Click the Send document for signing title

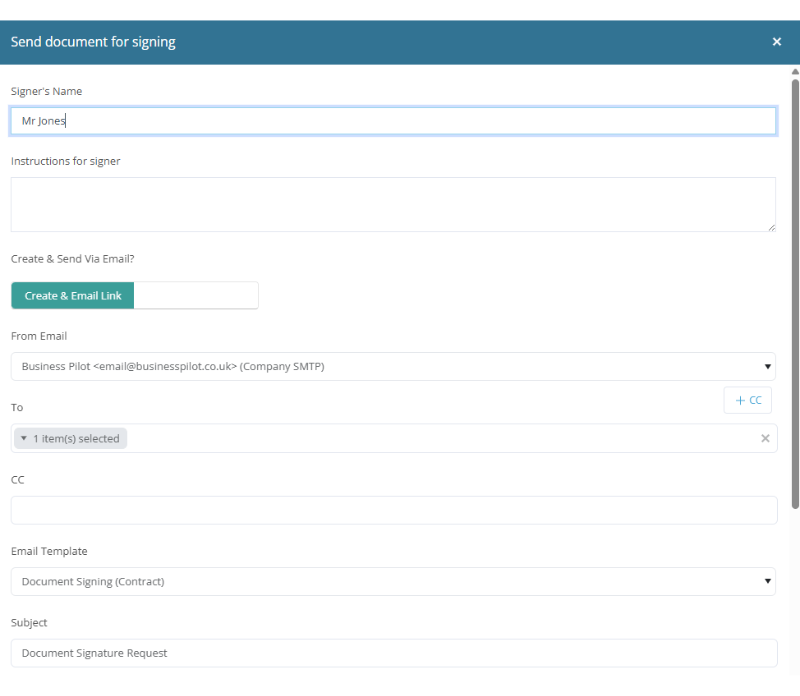tap(93, 42)
